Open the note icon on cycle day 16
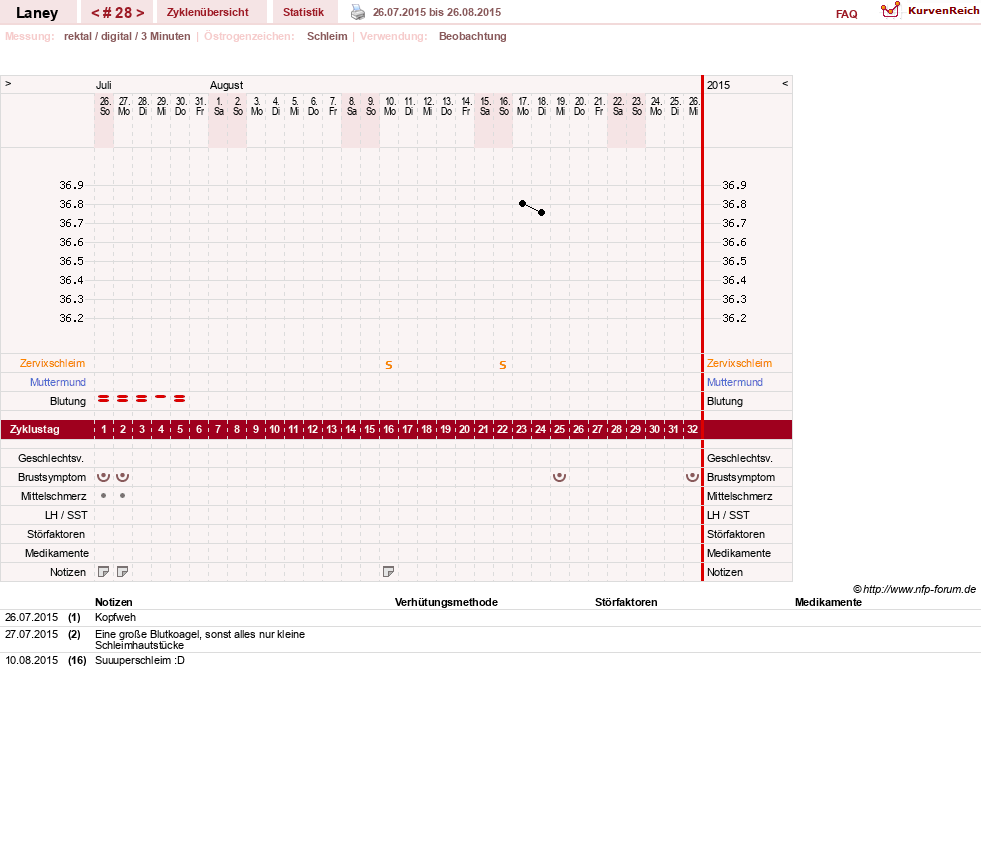Image resolution: width=981 pixels, height=855 pixels. coord(389,572)
